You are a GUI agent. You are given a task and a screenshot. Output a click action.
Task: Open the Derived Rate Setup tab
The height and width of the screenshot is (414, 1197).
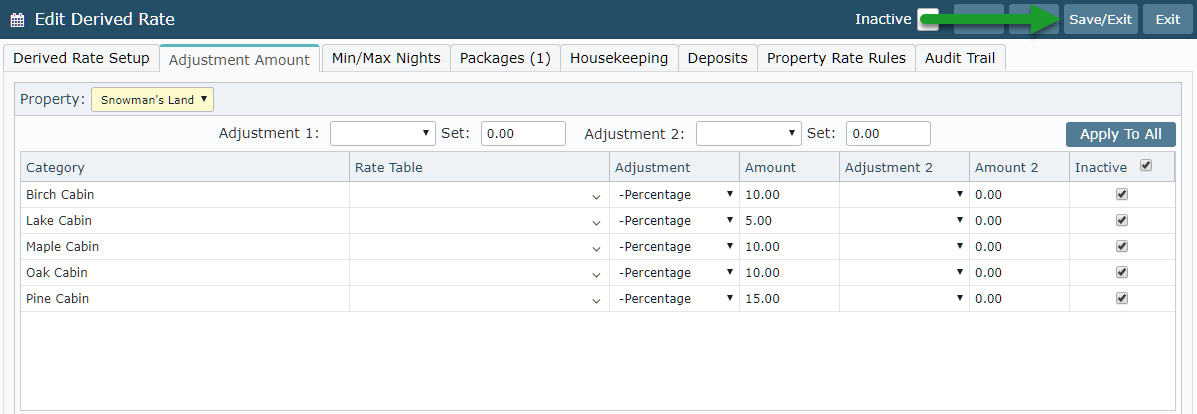click(82, 58)
